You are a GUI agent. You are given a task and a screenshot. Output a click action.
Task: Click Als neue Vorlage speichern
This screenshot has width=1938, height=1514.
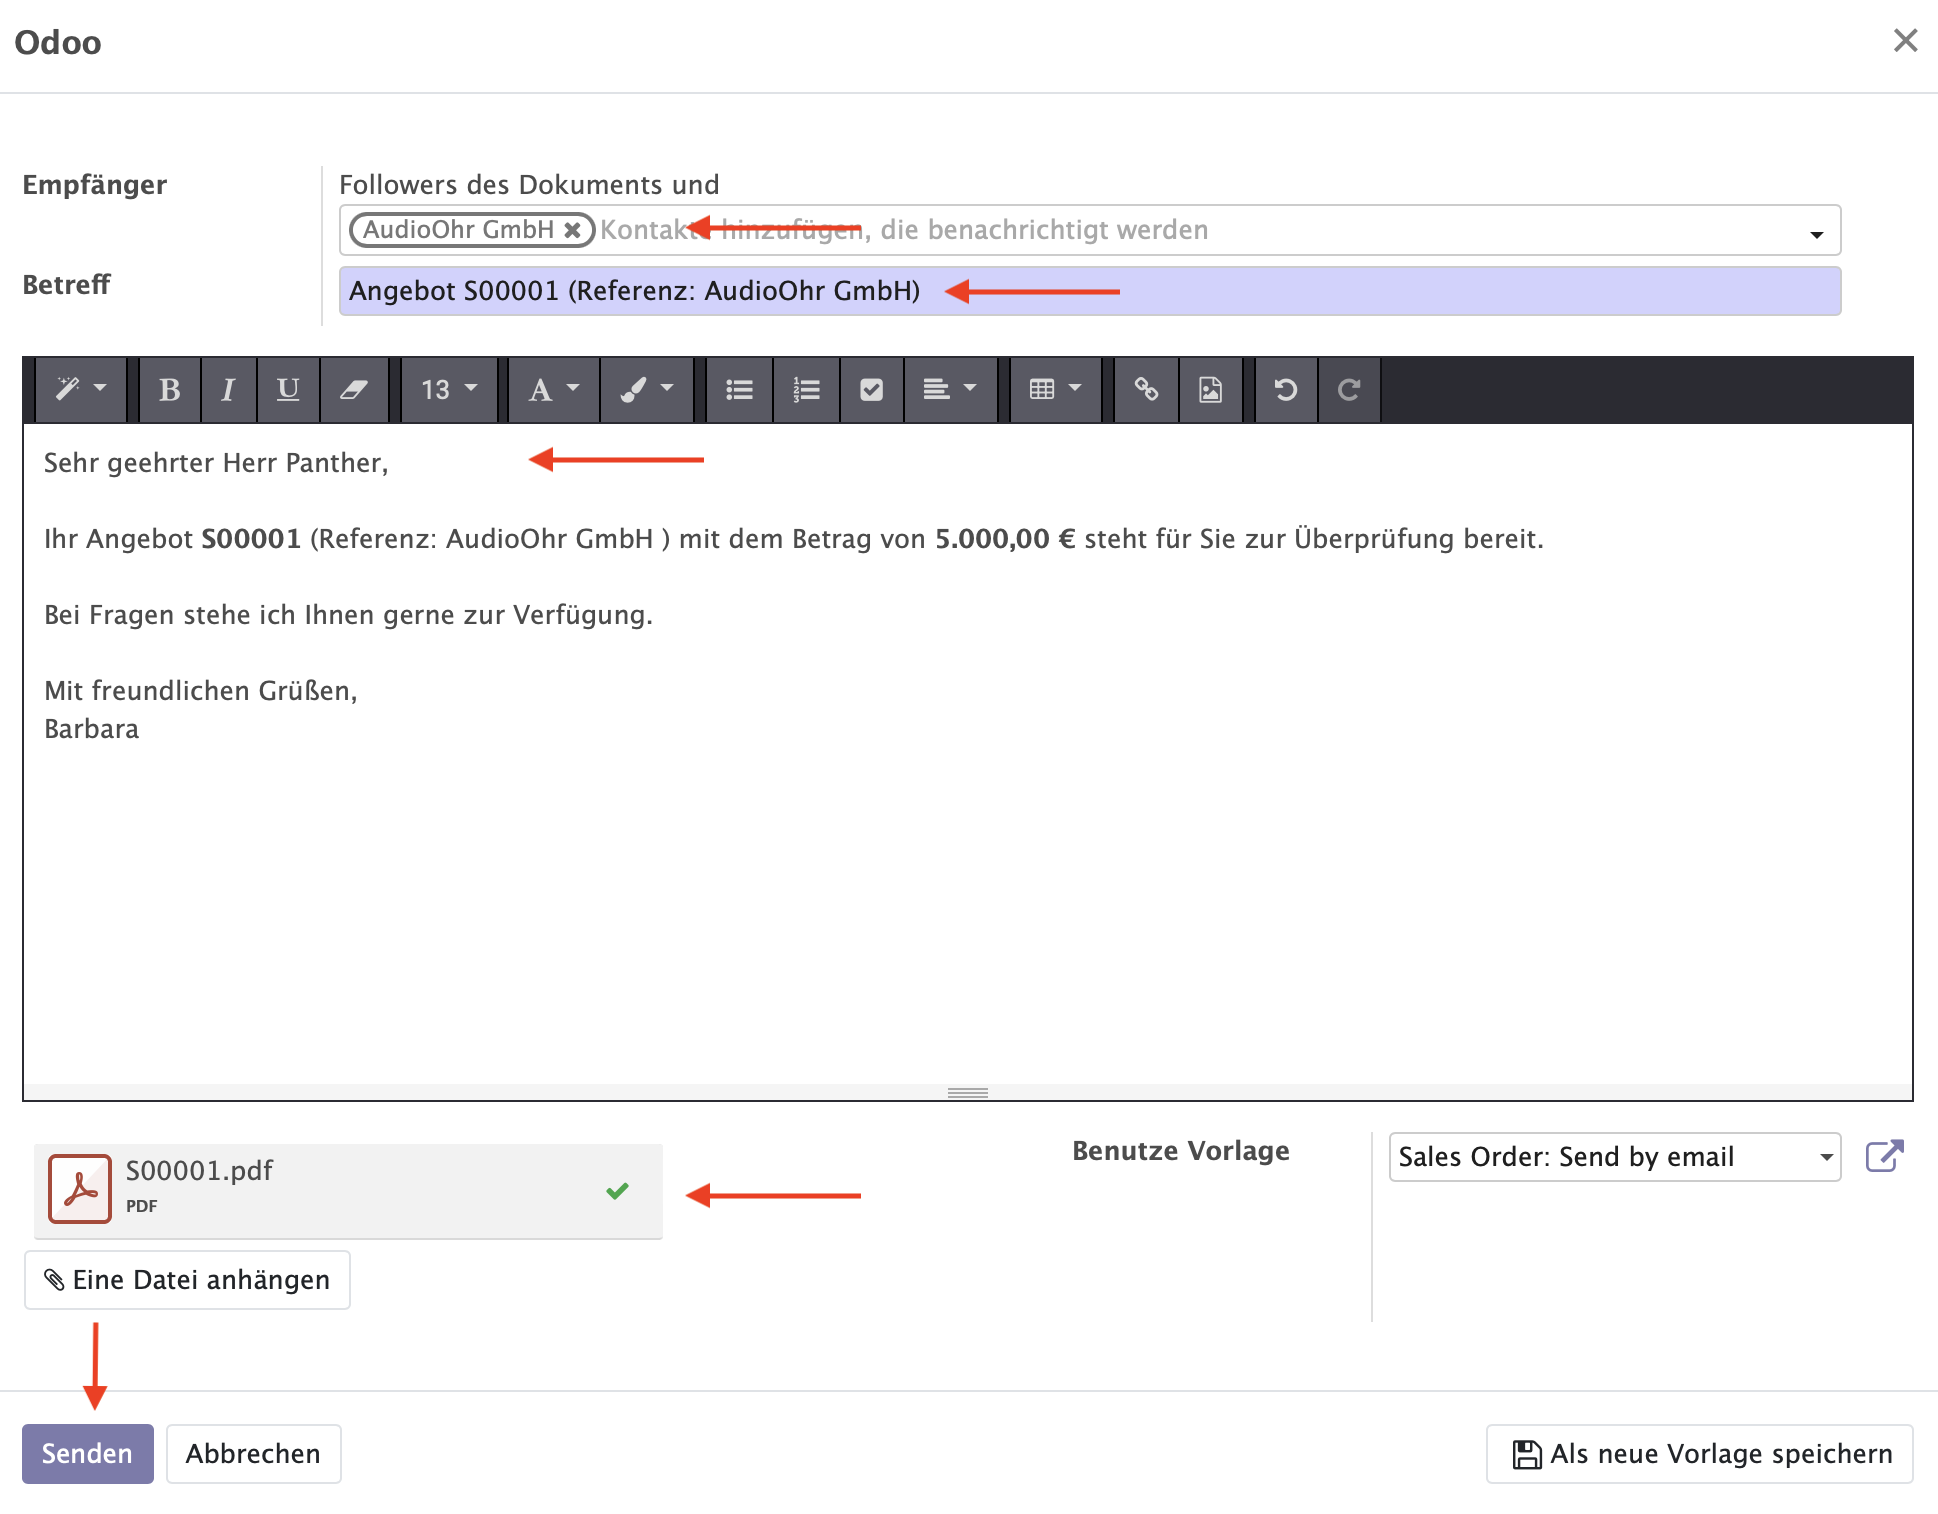point(1700,1454)
